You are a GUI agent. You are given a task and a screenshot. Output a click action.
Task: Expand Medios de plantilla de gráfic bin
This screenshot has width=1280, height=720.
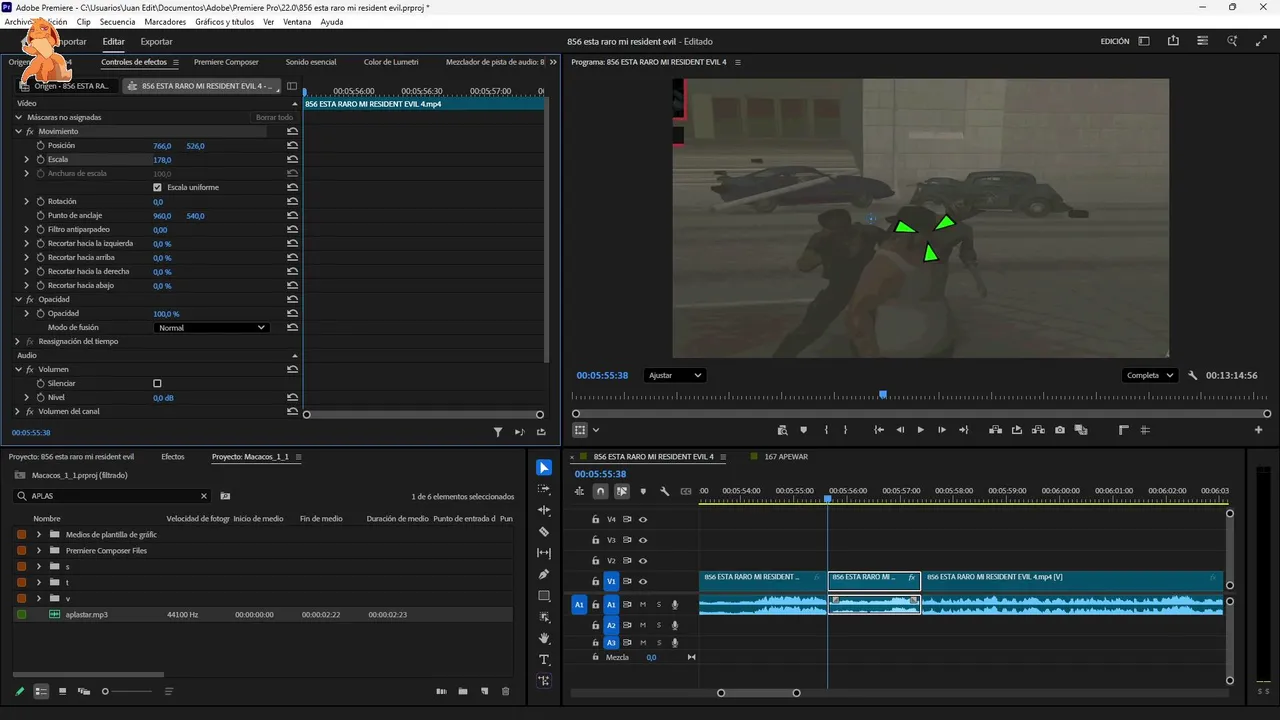click(39, 535)
